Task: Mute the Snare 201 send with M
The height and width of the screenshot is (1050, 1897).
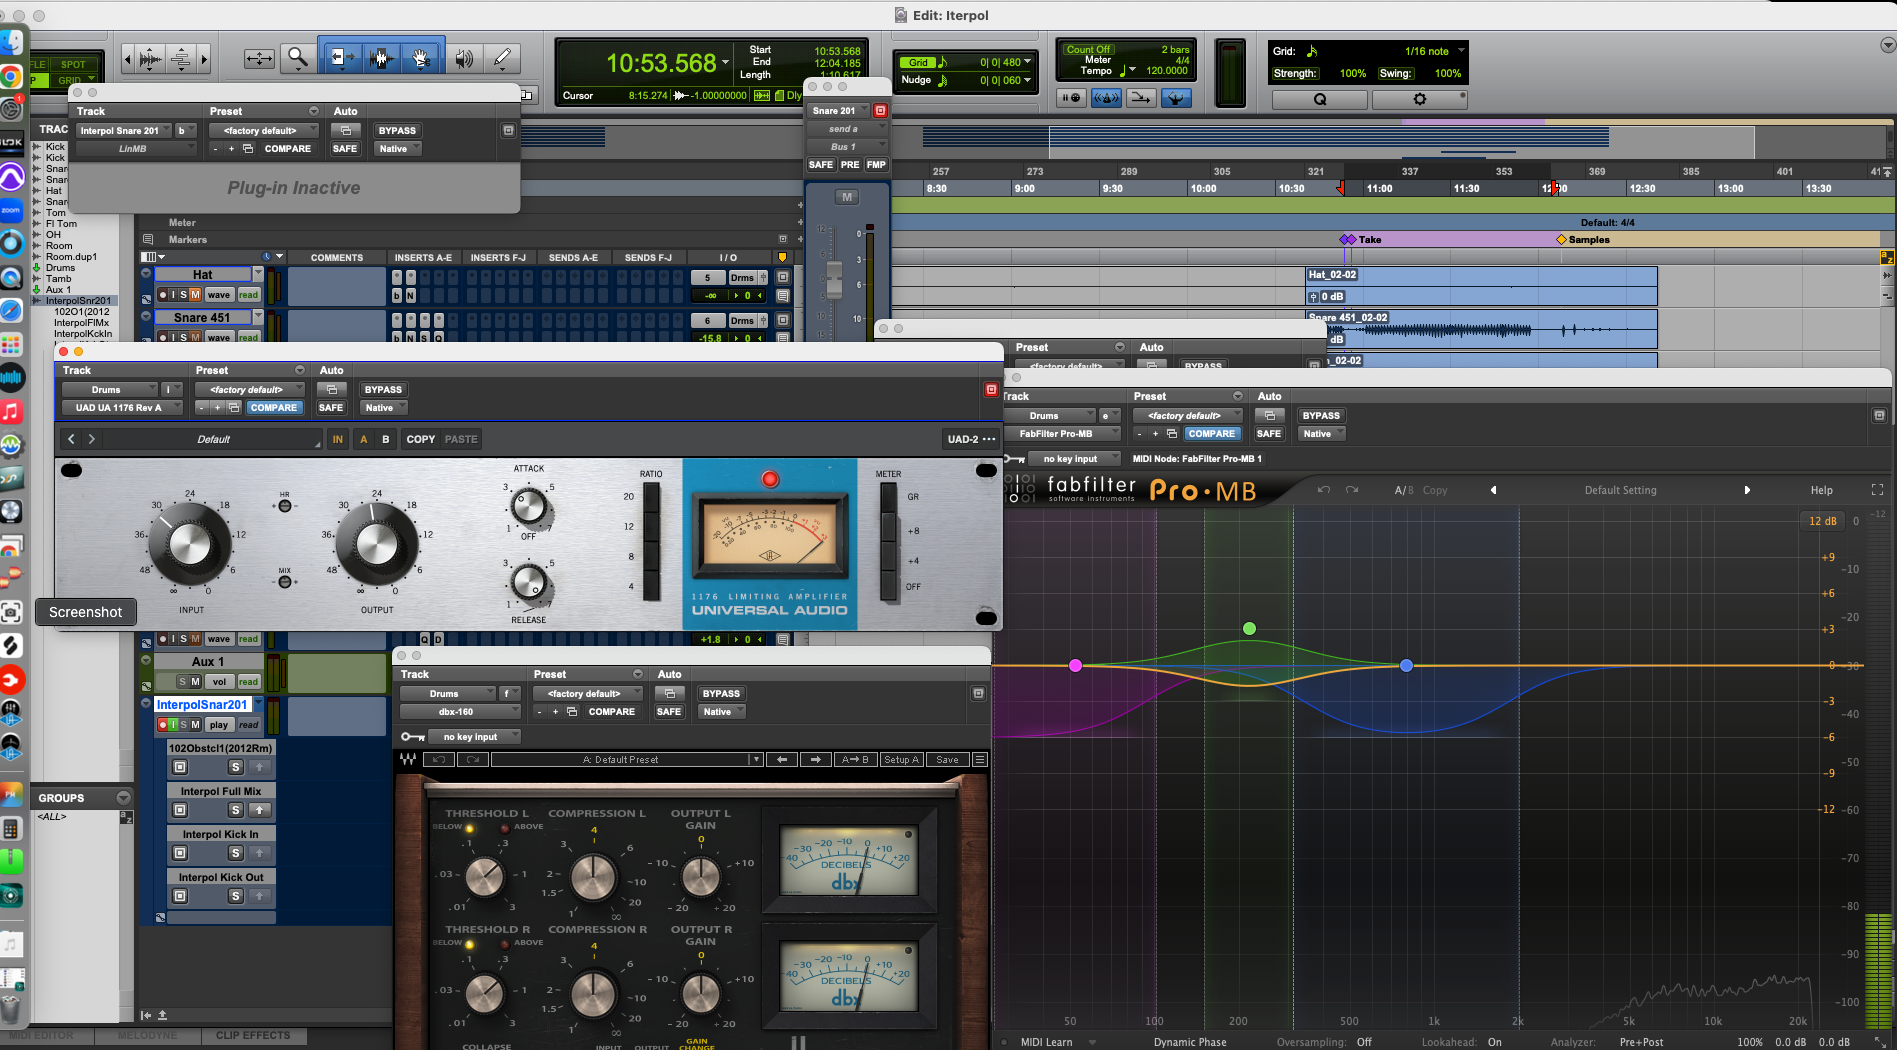Action: [847, 197]
